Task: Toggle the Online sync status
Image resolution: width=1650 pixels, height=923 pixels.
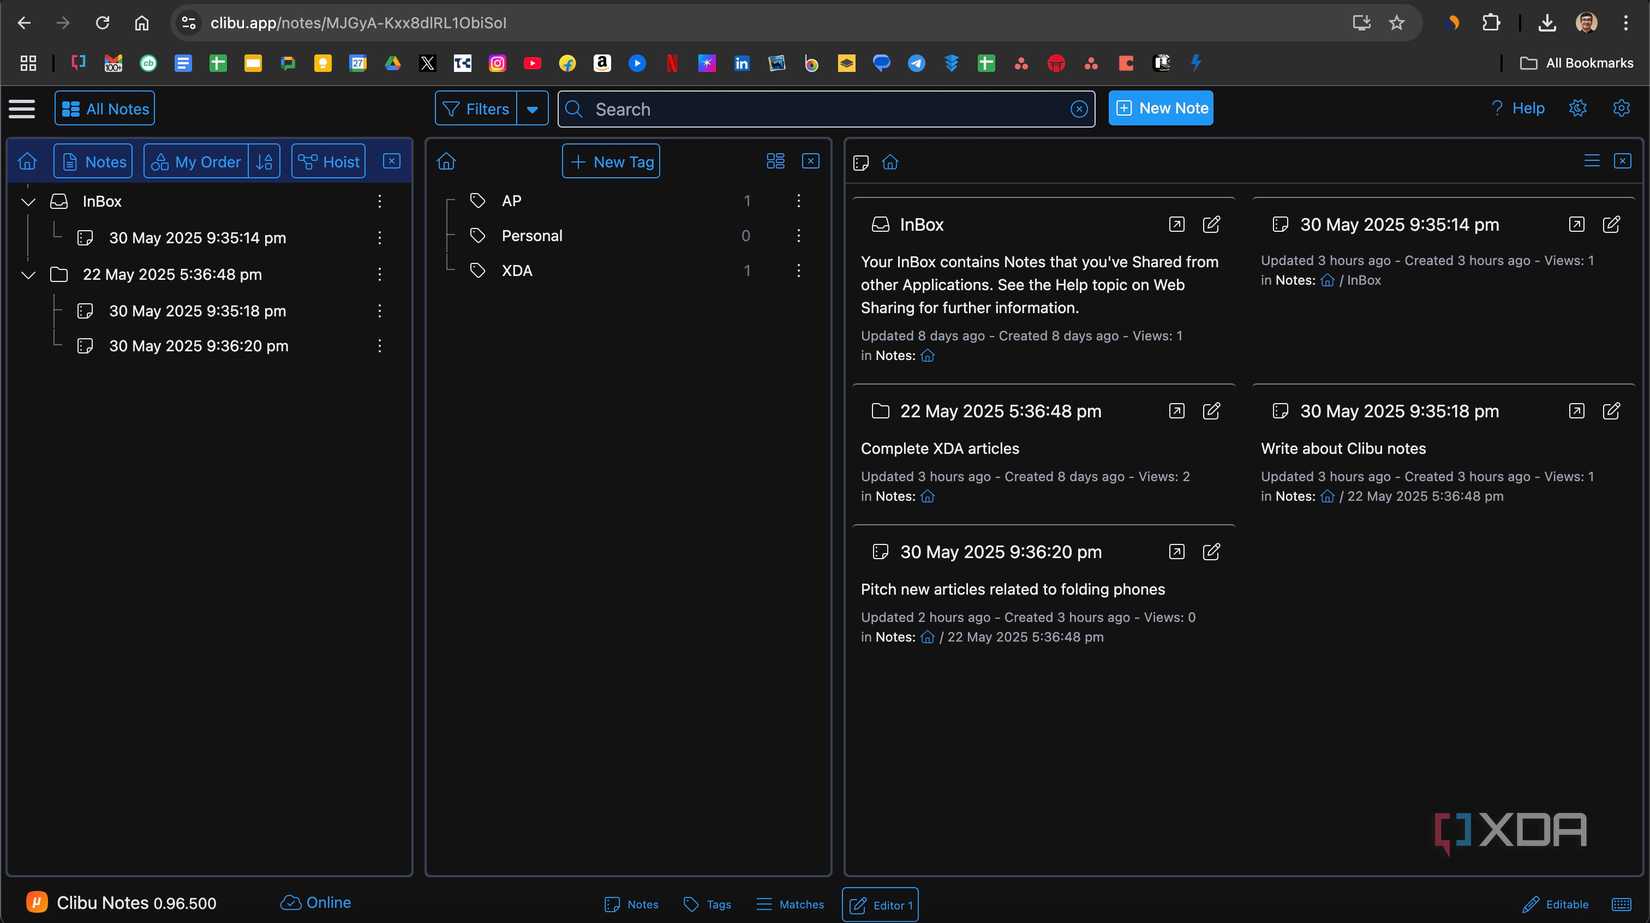Action: coord(316,903)
